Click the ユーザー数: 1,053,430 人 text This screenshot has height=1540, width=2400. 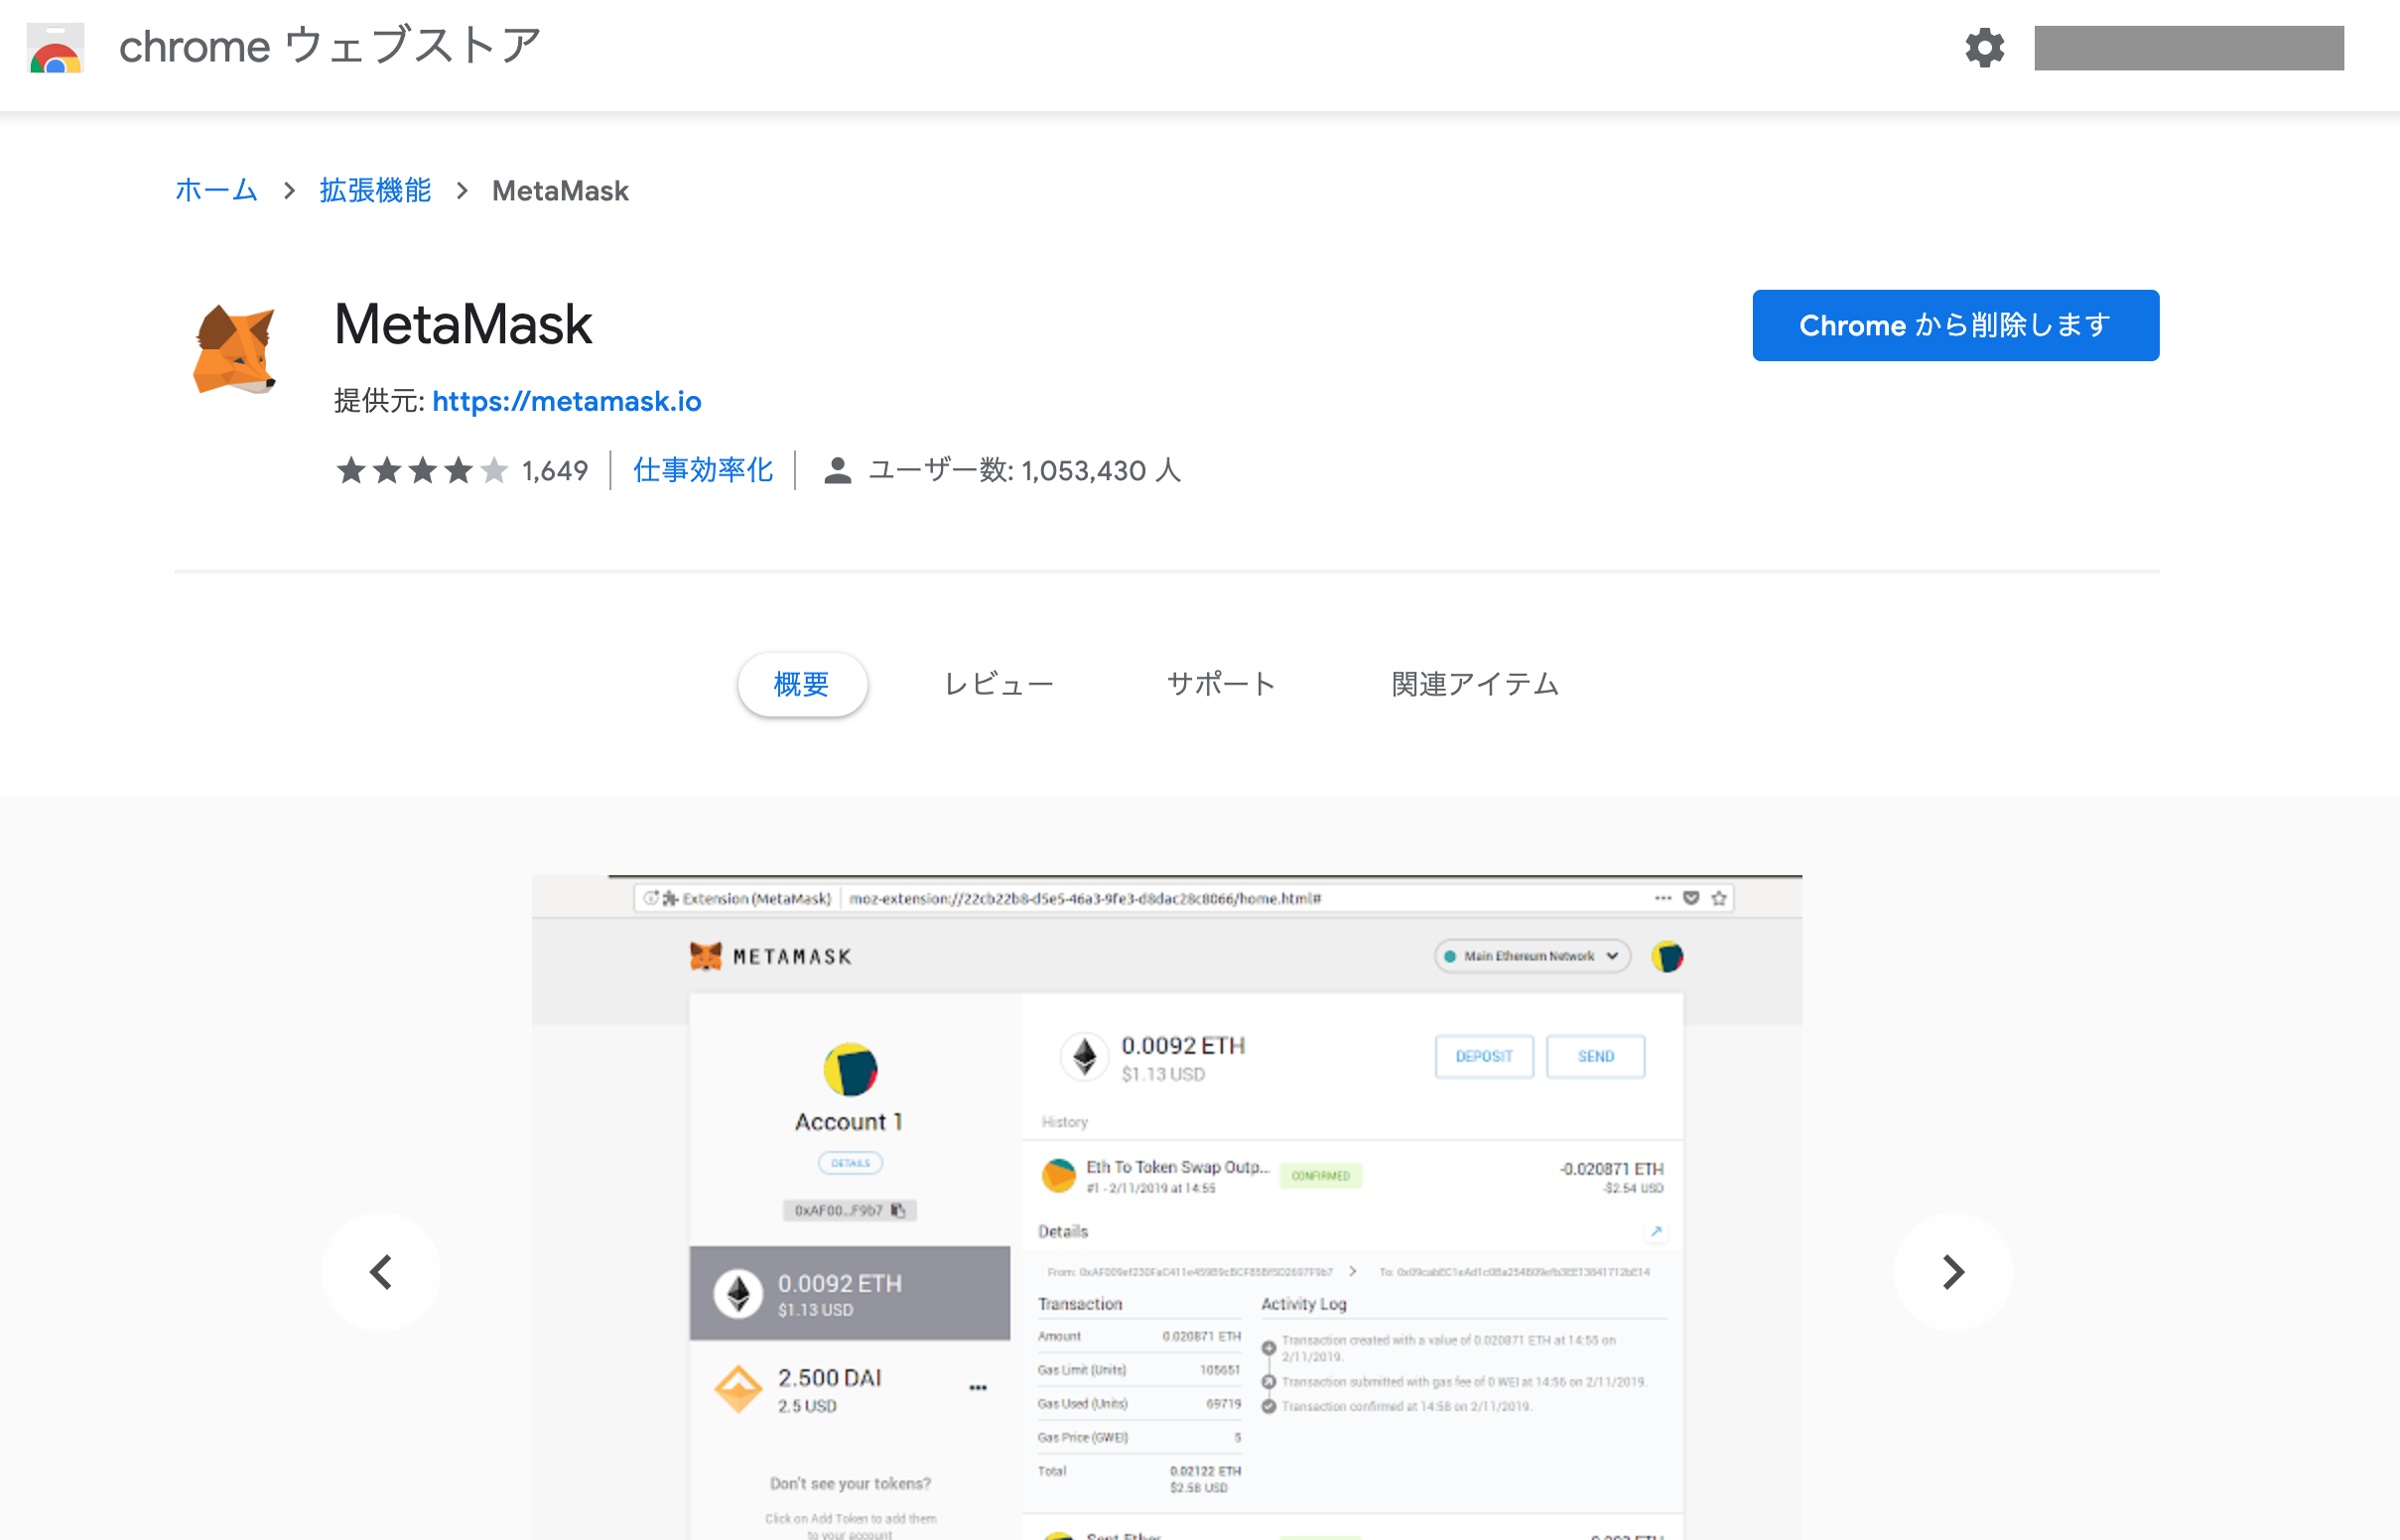[x=1025, y=470]
